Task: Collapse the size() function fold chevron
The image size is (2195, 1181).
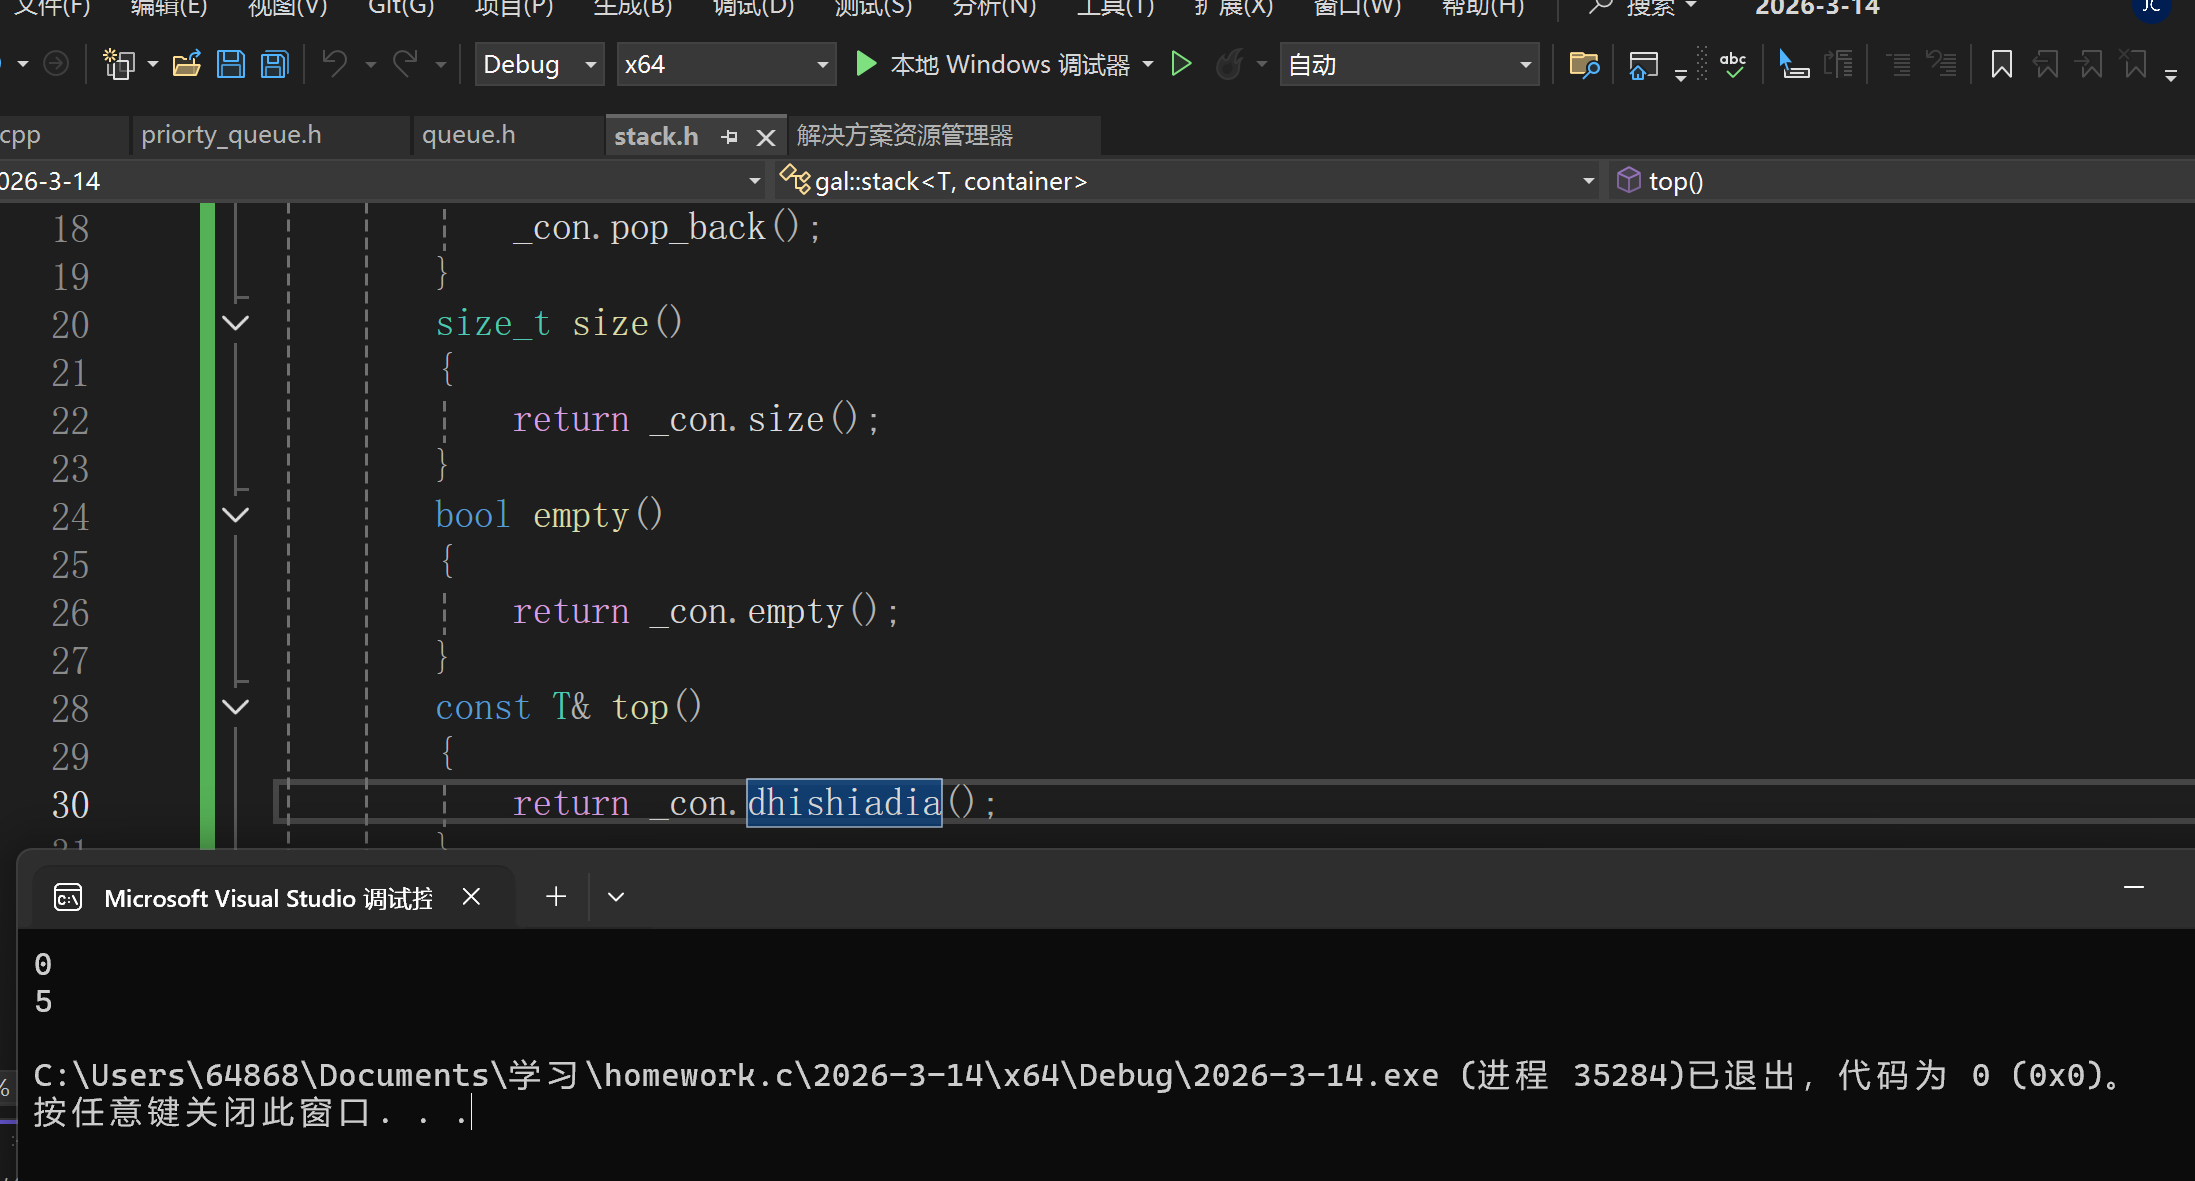Action: click(x=236, y=323)
